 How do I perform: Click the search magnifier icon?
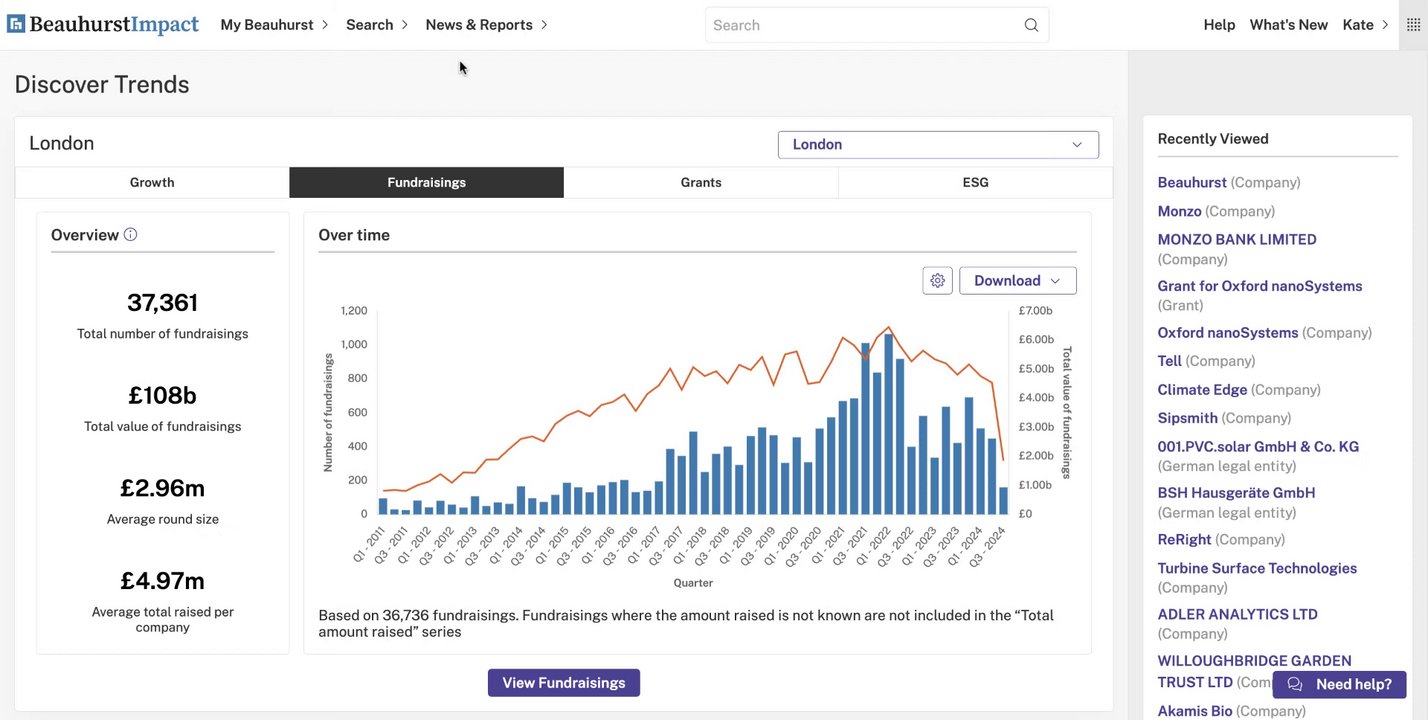(1031, 25)
